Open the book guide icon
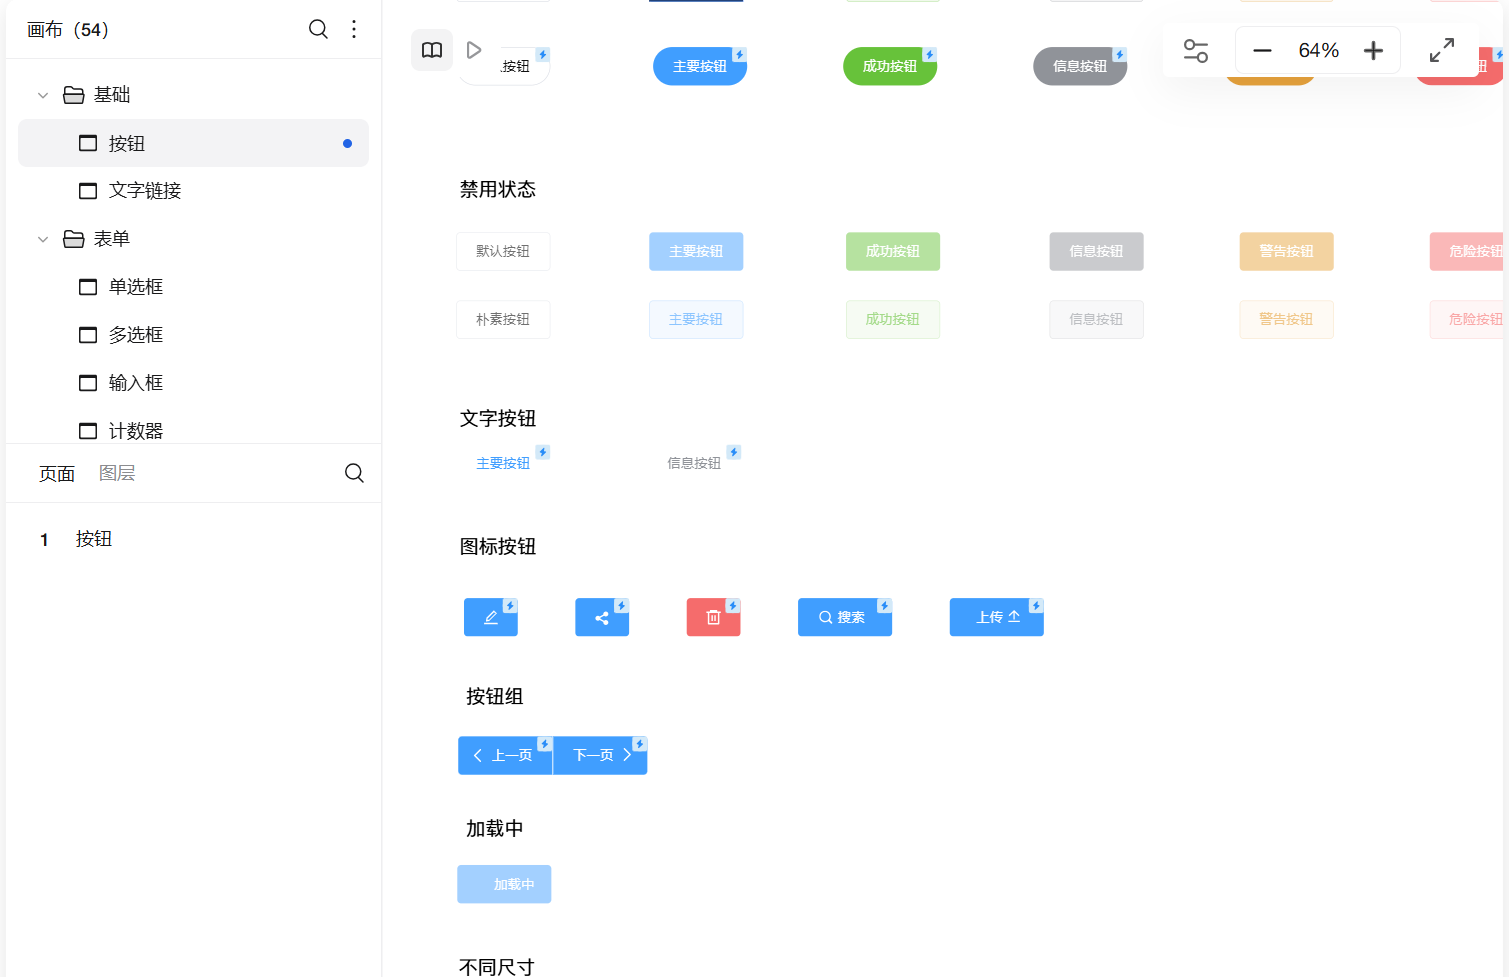Image resolution: width=1509 pixels, height=977 pixels. click(432, 50)
